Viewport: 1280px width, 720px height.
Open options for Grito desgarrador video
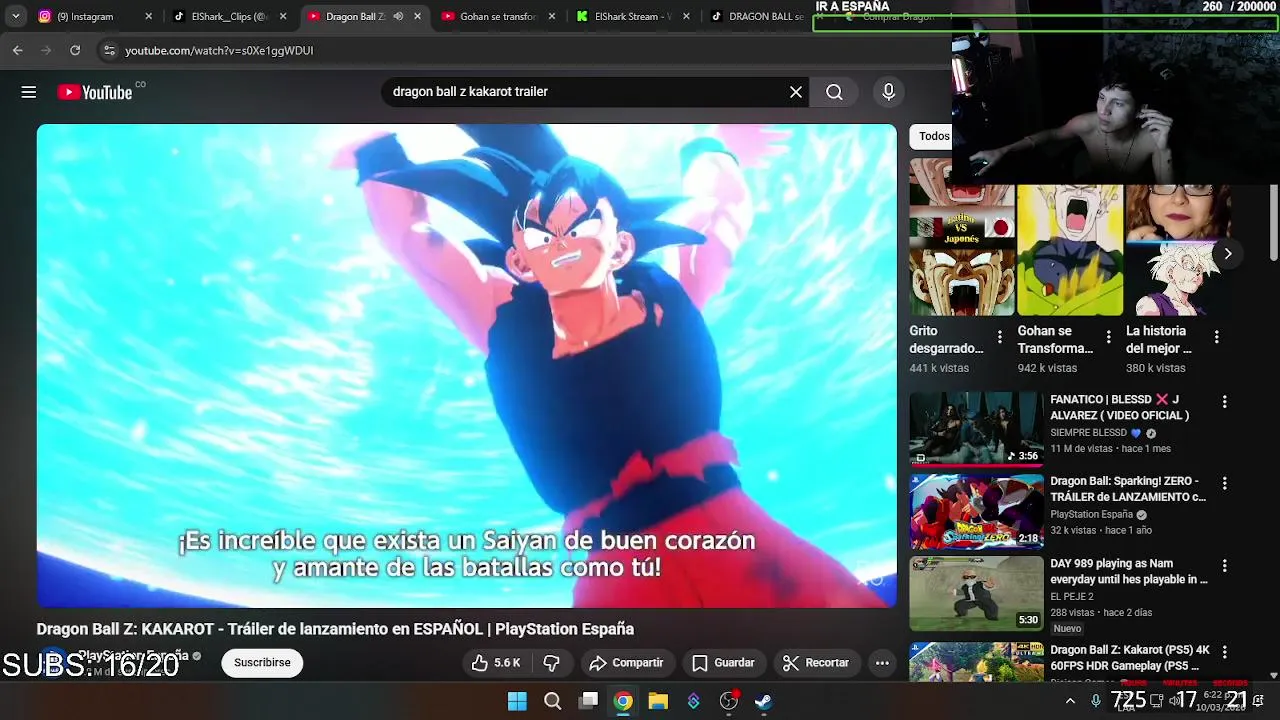999,337
